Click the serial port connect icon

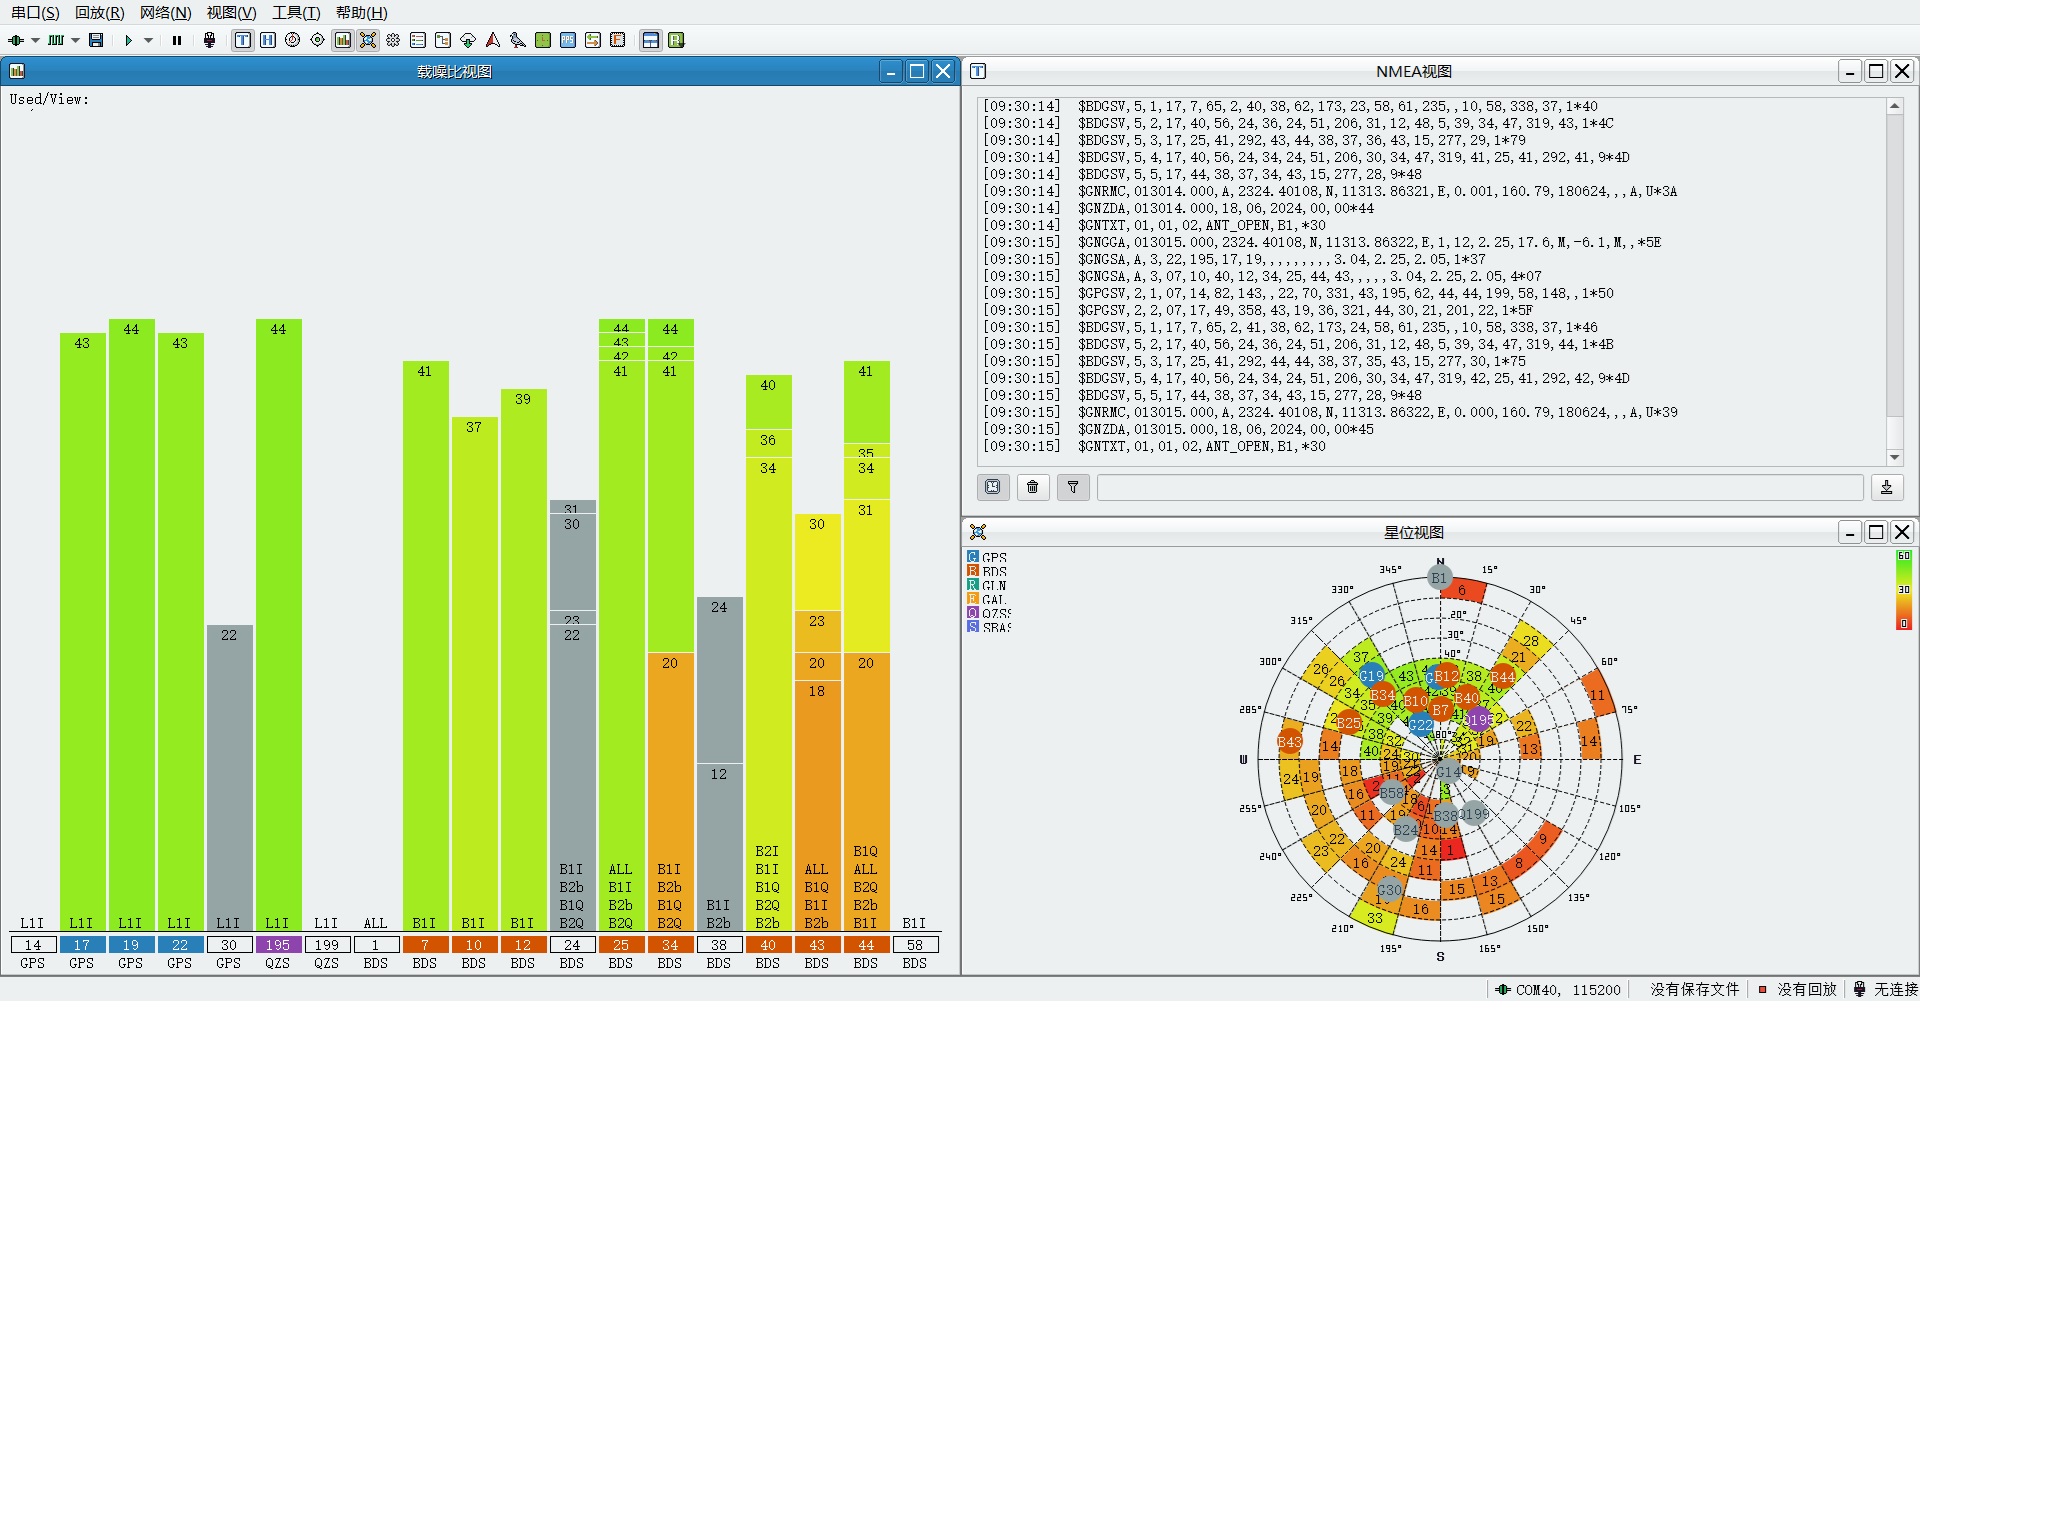pyautogui.click(x=16, y=40)
